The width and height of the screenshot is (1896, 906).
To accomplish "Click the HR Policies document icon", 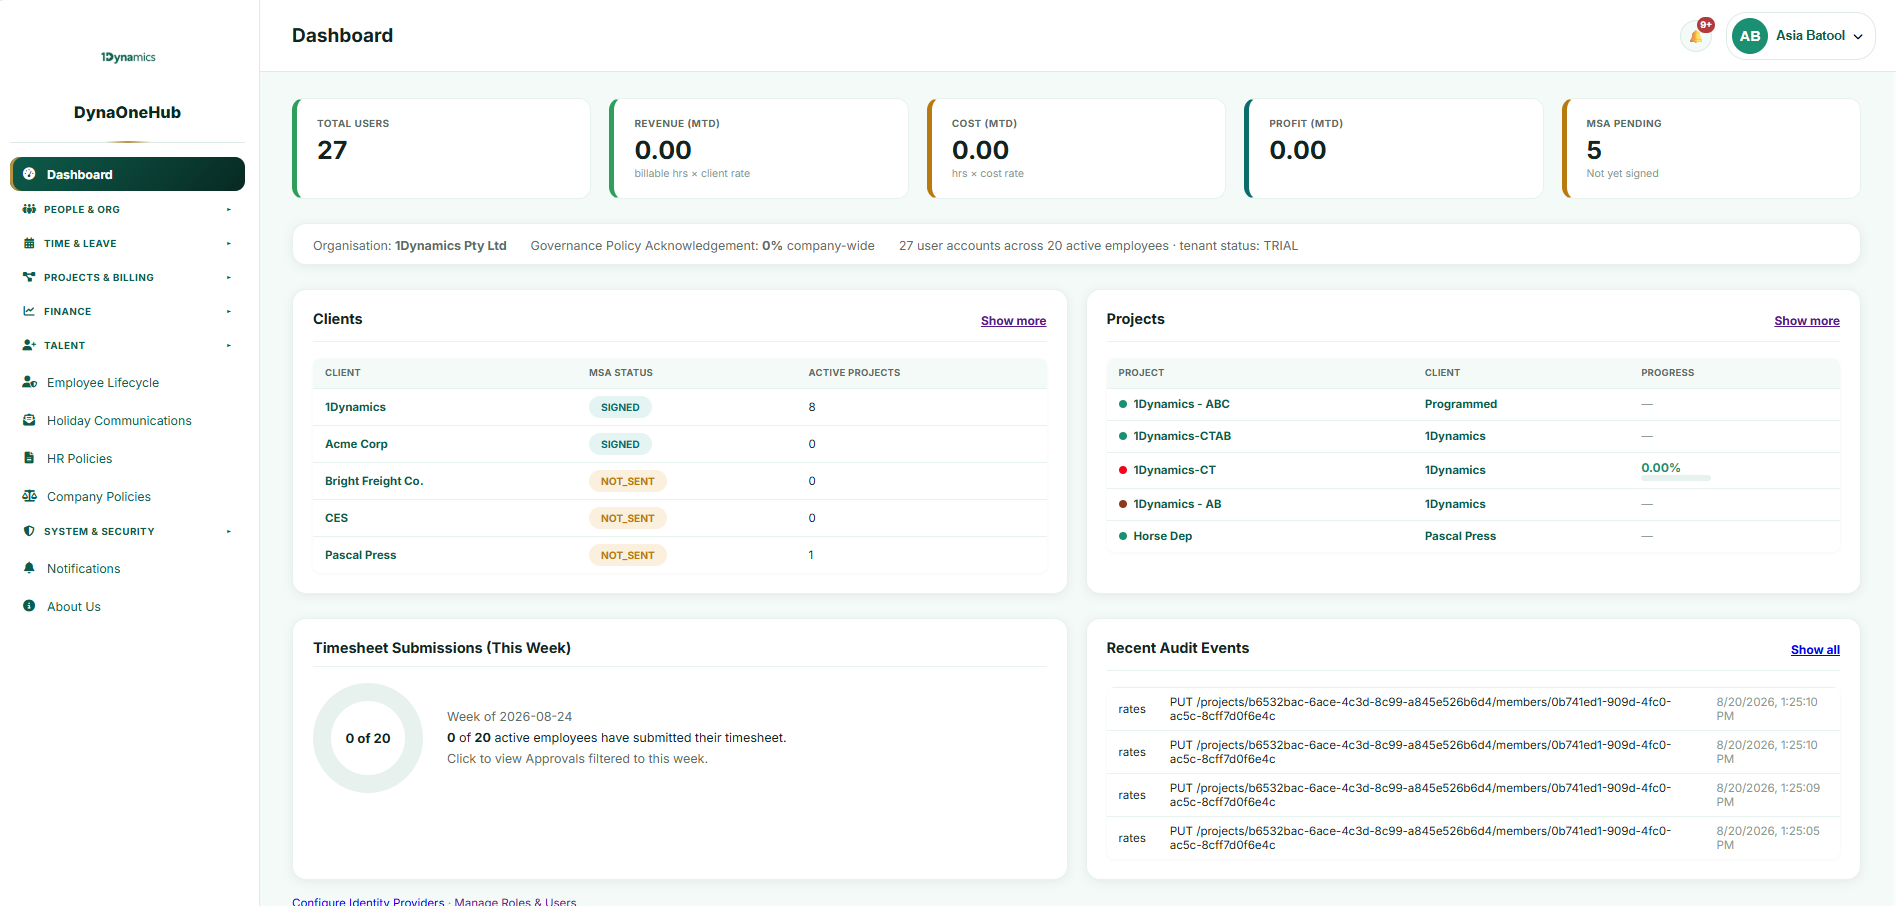I will click(29, 458).
